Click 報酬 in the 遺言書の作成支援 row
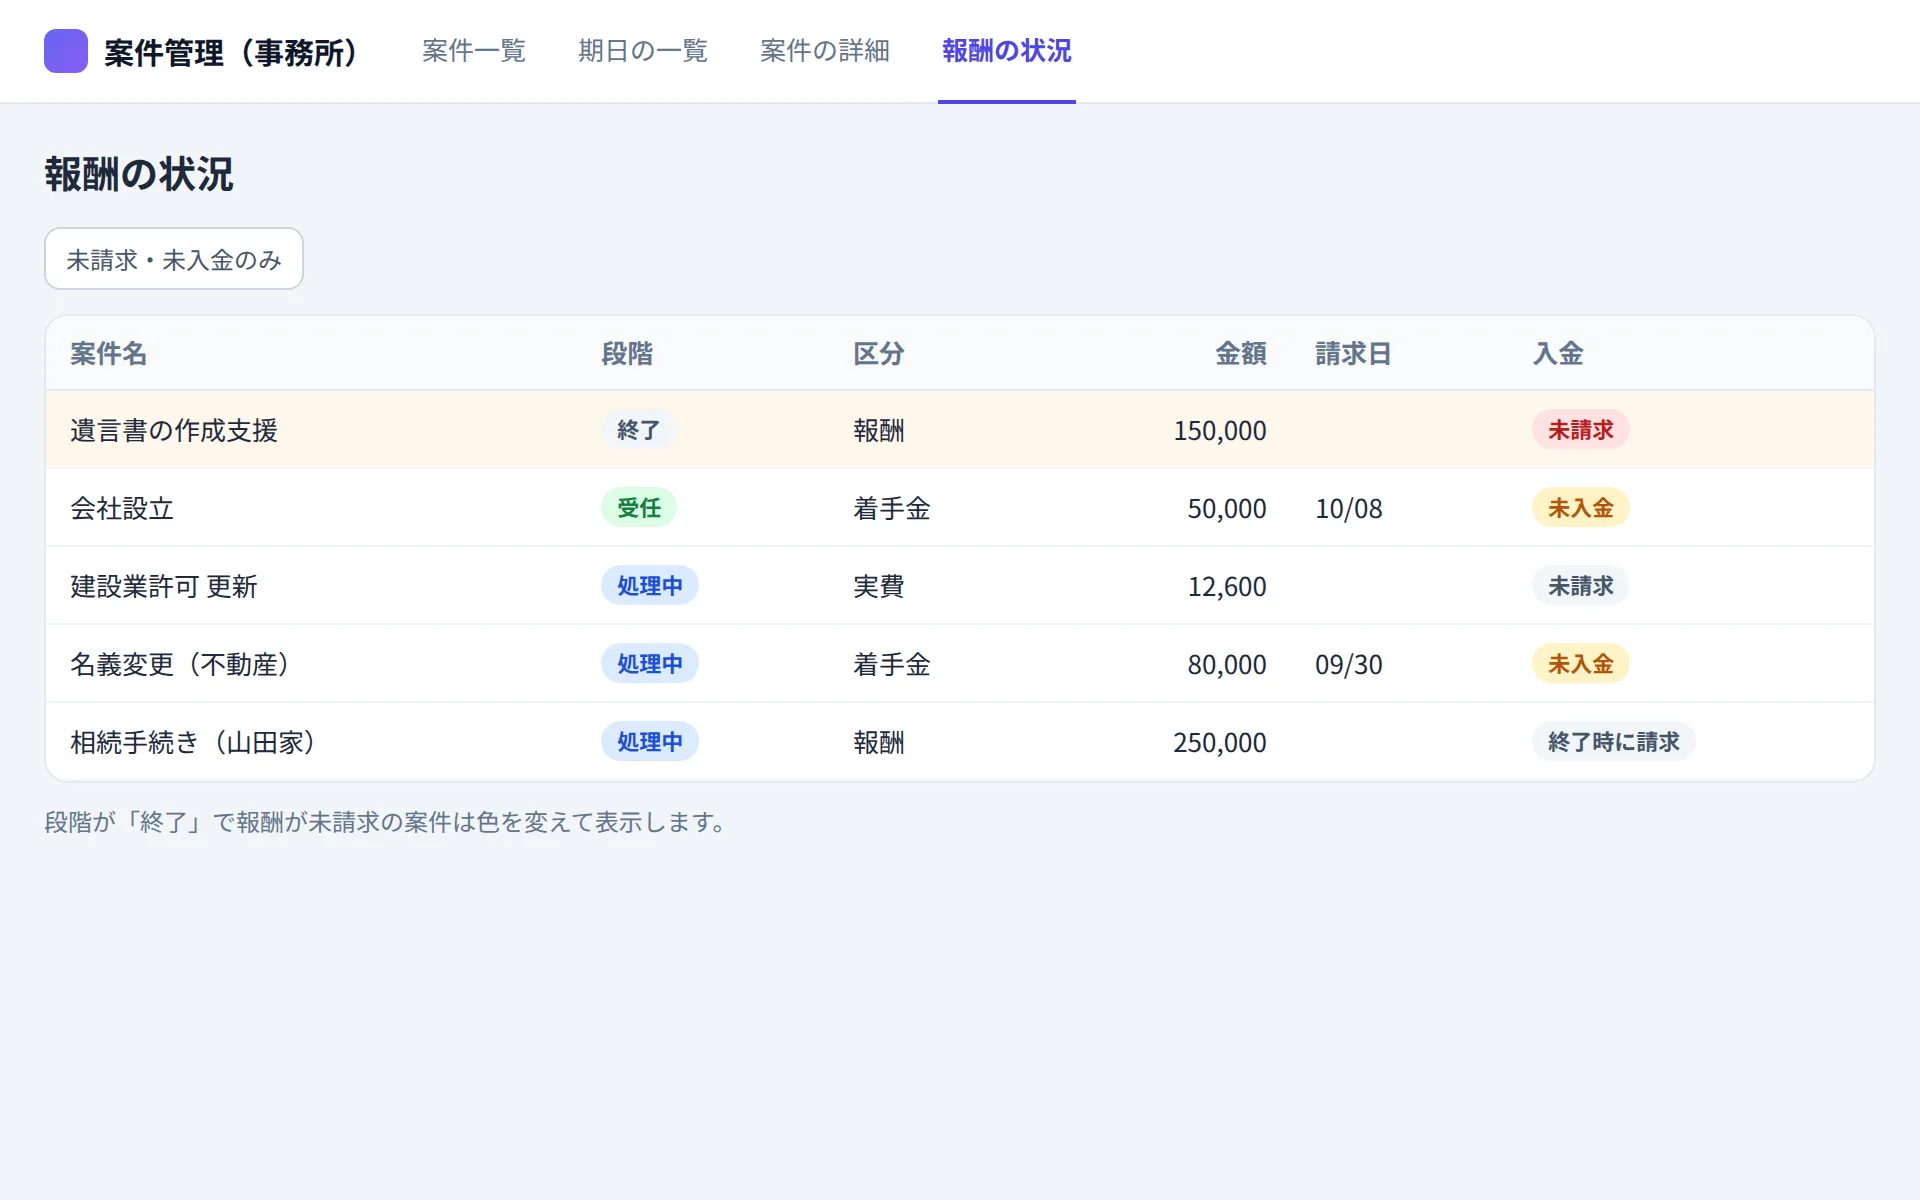 [879, 430]
